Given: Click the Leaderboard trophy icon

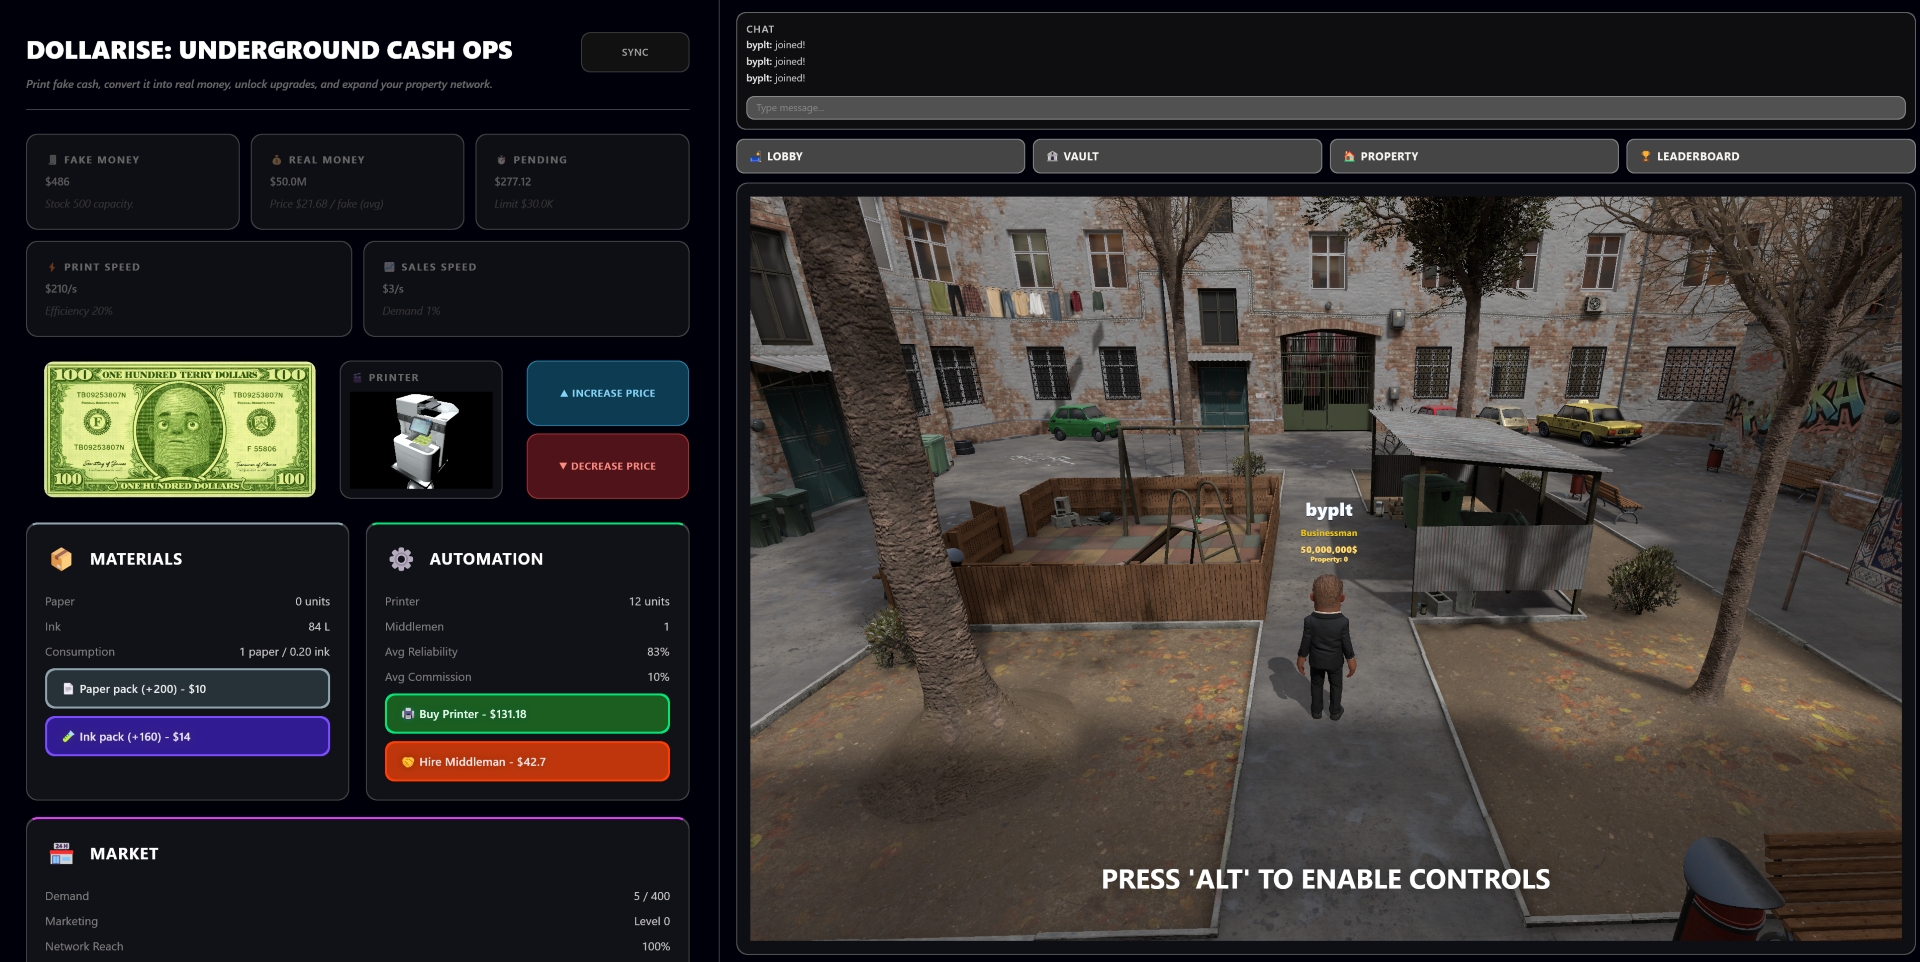Looking at the screenshot, I should tap(1645, 156).
